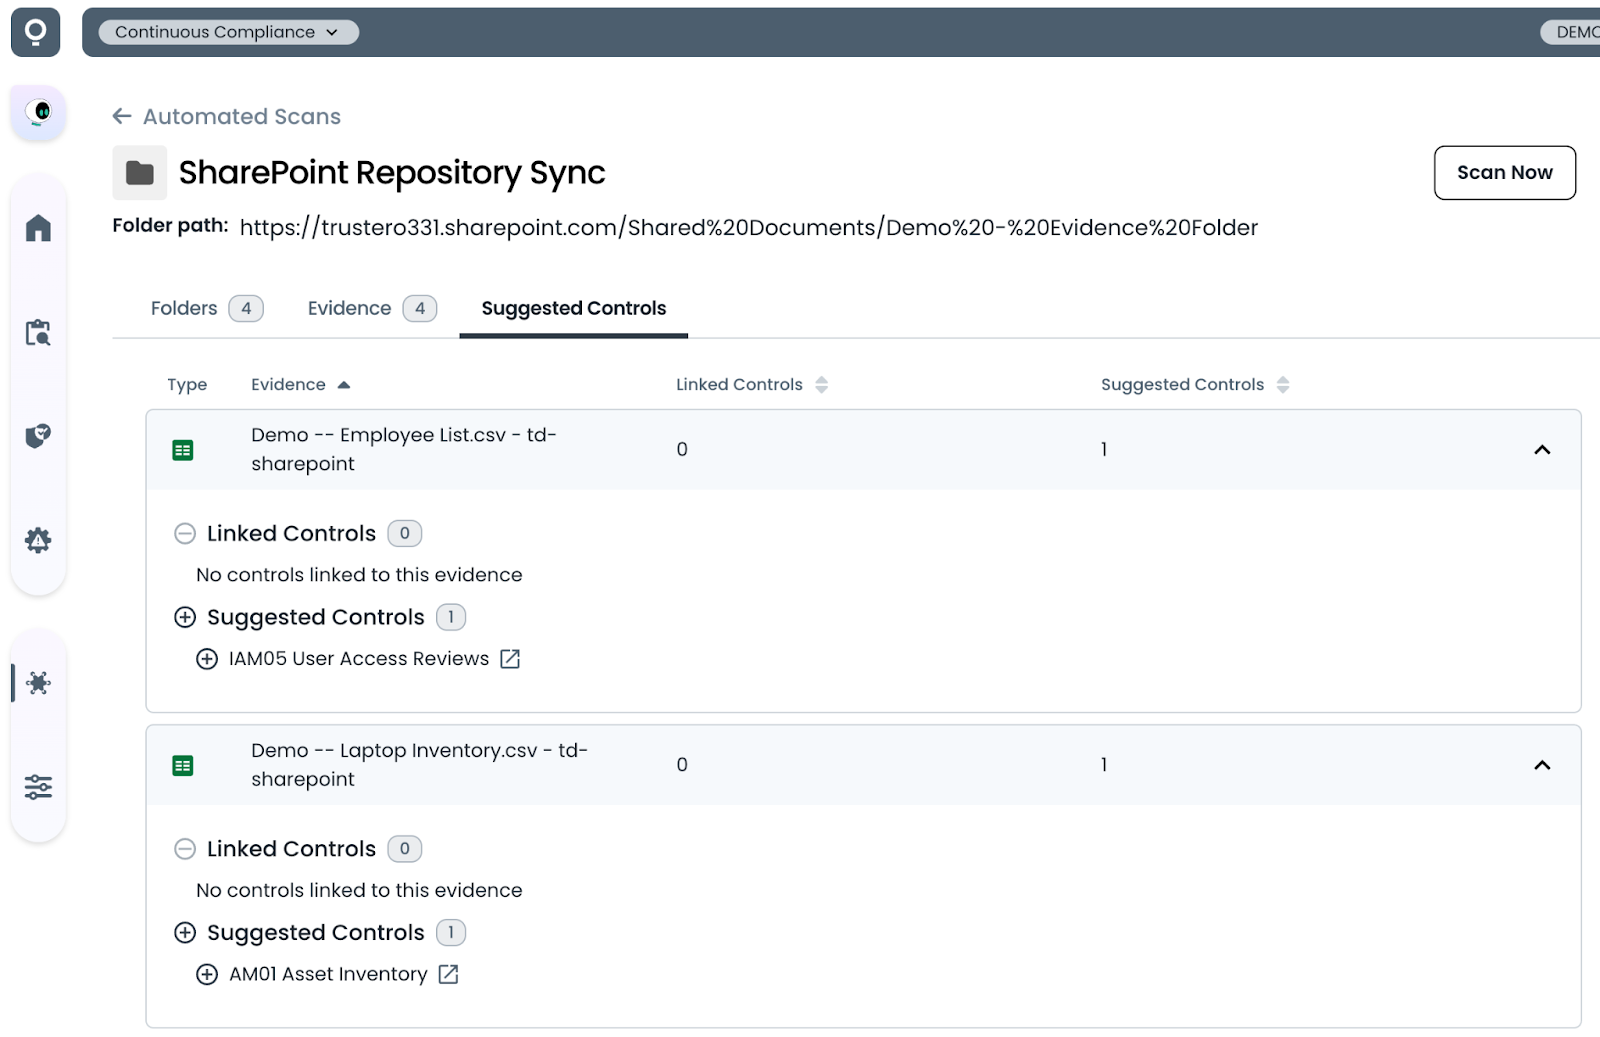Select 'Demo -- Employee List.csv - td-sharepoint' text
The image size is (1600, 1037).
404,449
